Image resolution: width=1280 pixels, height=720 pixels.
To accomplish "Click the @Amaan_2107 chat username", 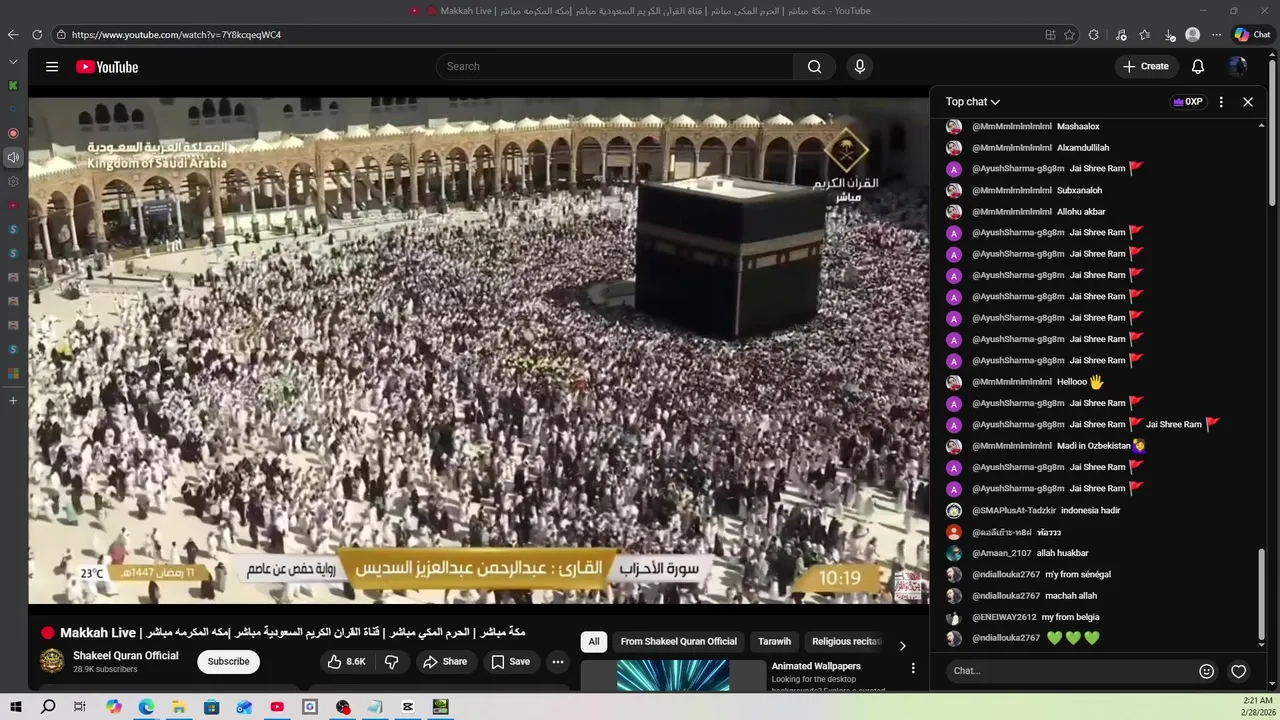I will 1002,553.
